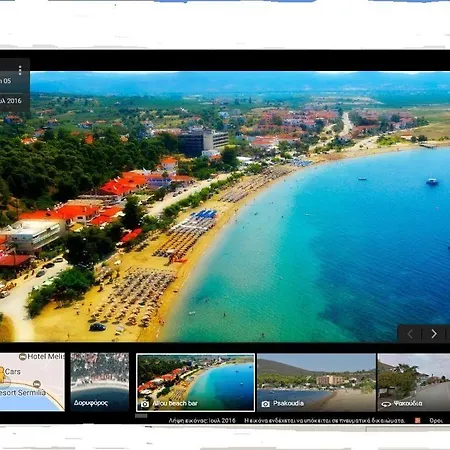The height and width of the screenshot is (450, 450).
Task: Click the Όροι terms link
Action: pyautogui.click(x=436, y=421)
